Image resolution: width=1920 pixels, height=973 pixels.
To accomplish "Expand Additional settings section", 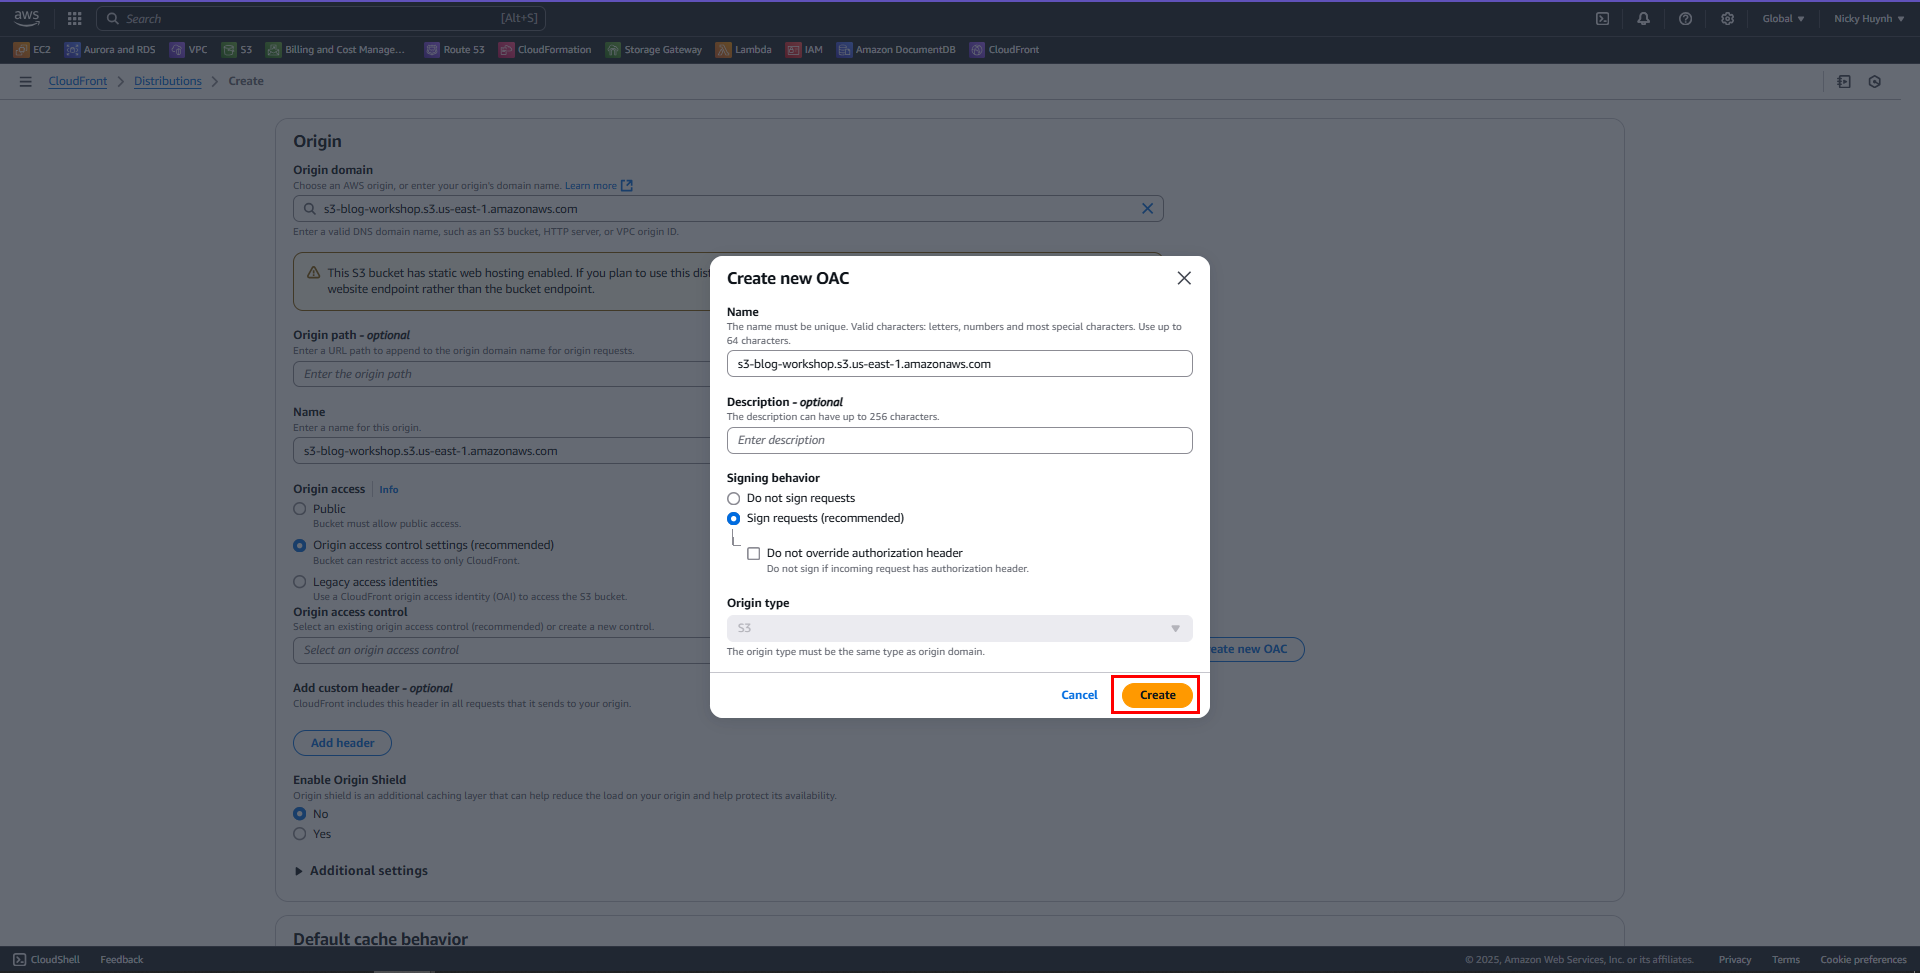I will pos(361,871).
